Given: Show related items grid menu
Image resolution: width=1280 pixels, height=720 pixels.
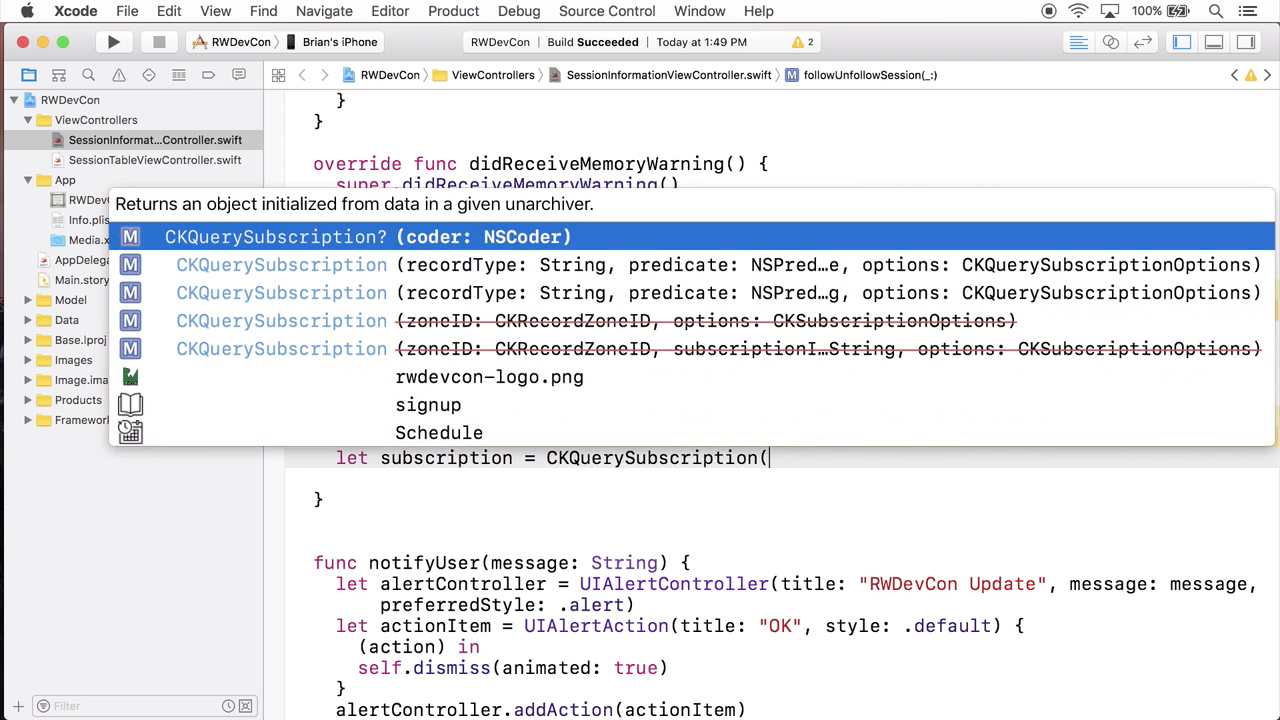Looking at the screenshot, I should point(279,75).
